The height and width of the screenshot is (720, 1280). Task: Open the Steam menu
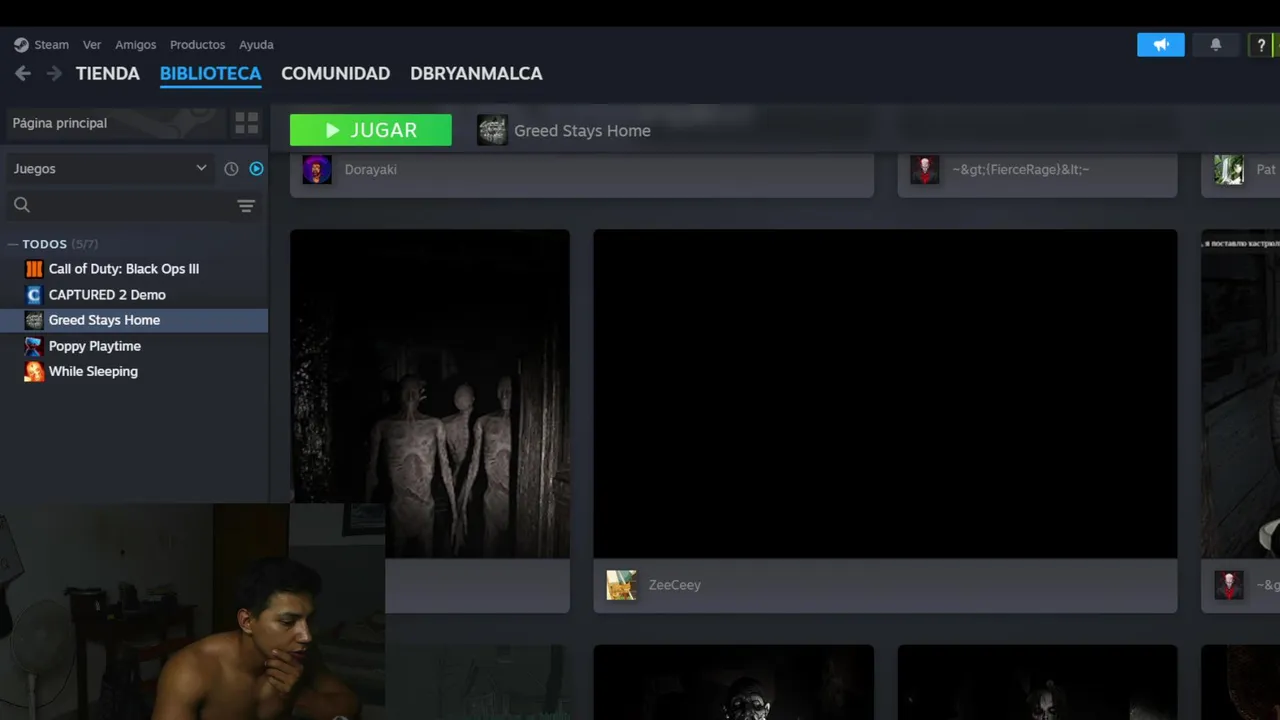coord(51,45)
